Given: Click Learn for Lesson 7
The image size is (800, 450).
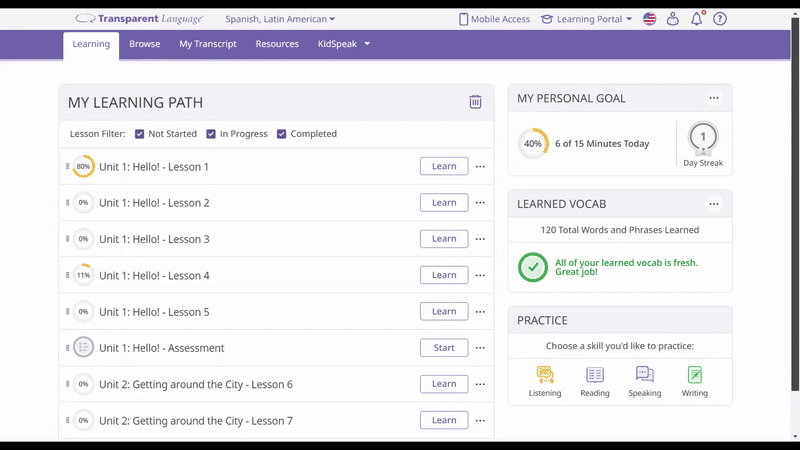Looking at the screenshot, I should click(444, 420).
